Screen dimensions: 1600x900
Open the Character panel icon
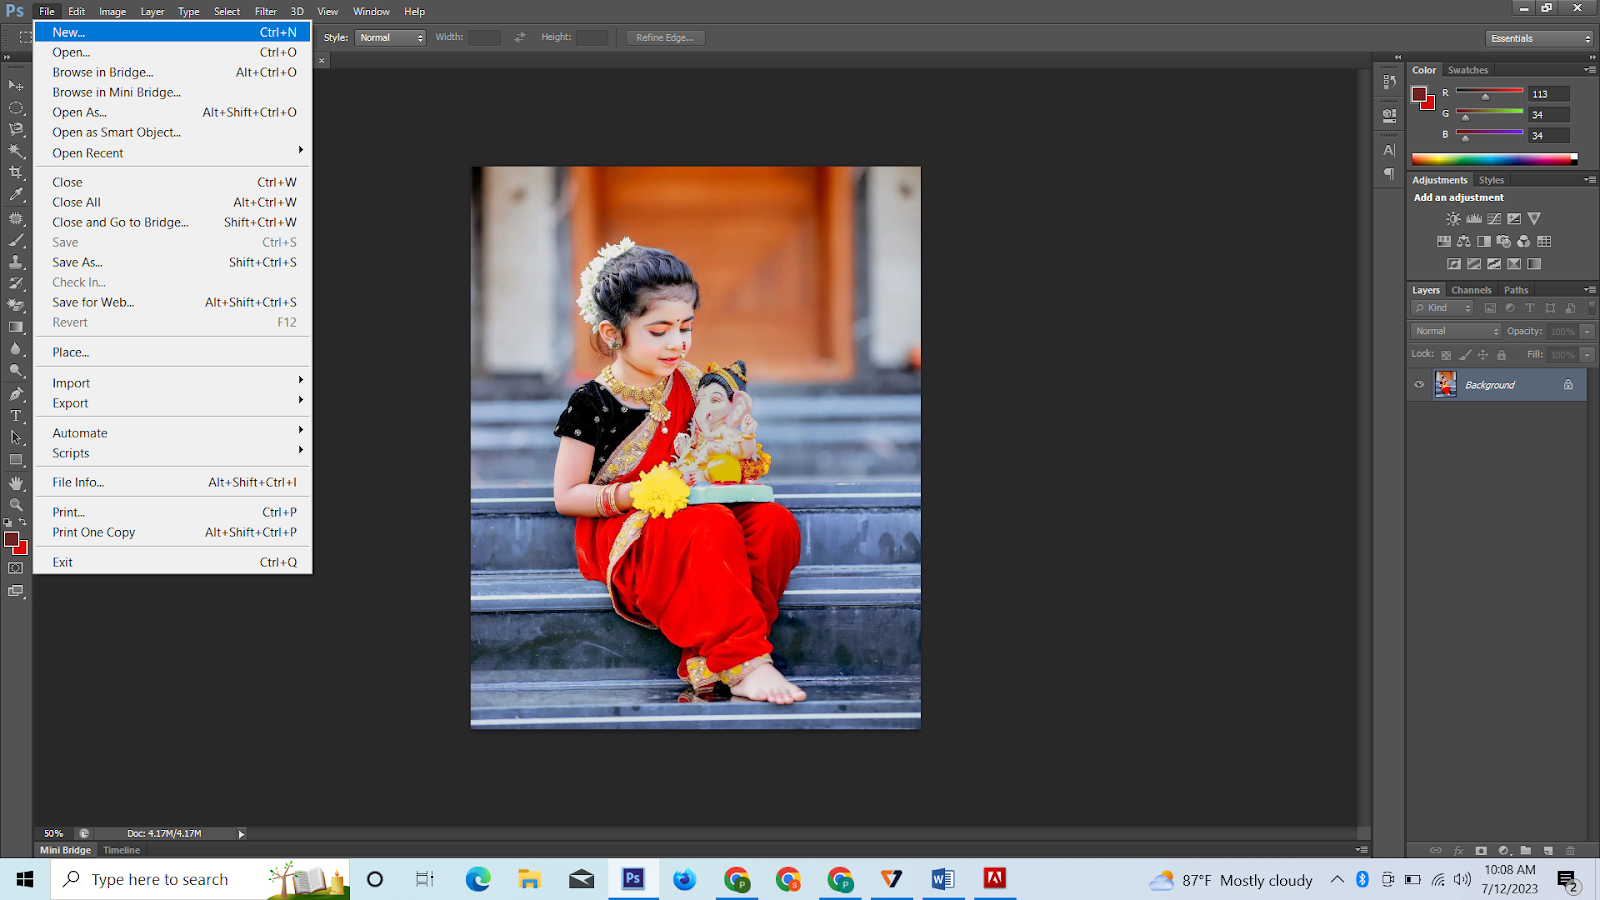[x=1389, y=150]
